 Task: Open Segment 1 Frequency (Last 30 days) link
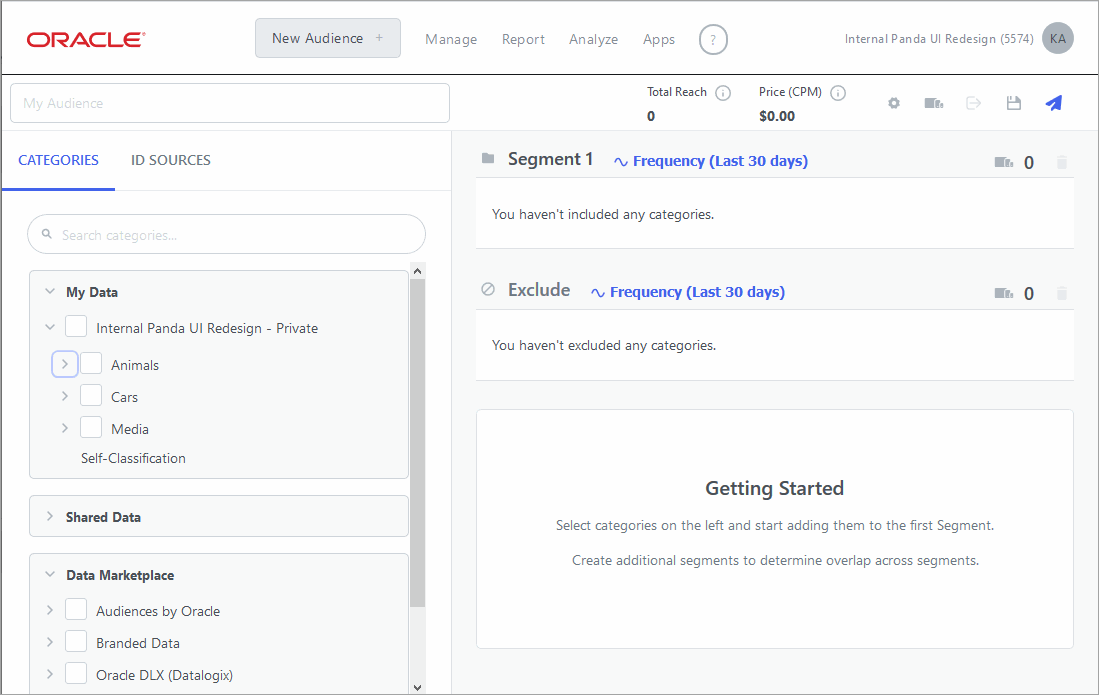711,161
